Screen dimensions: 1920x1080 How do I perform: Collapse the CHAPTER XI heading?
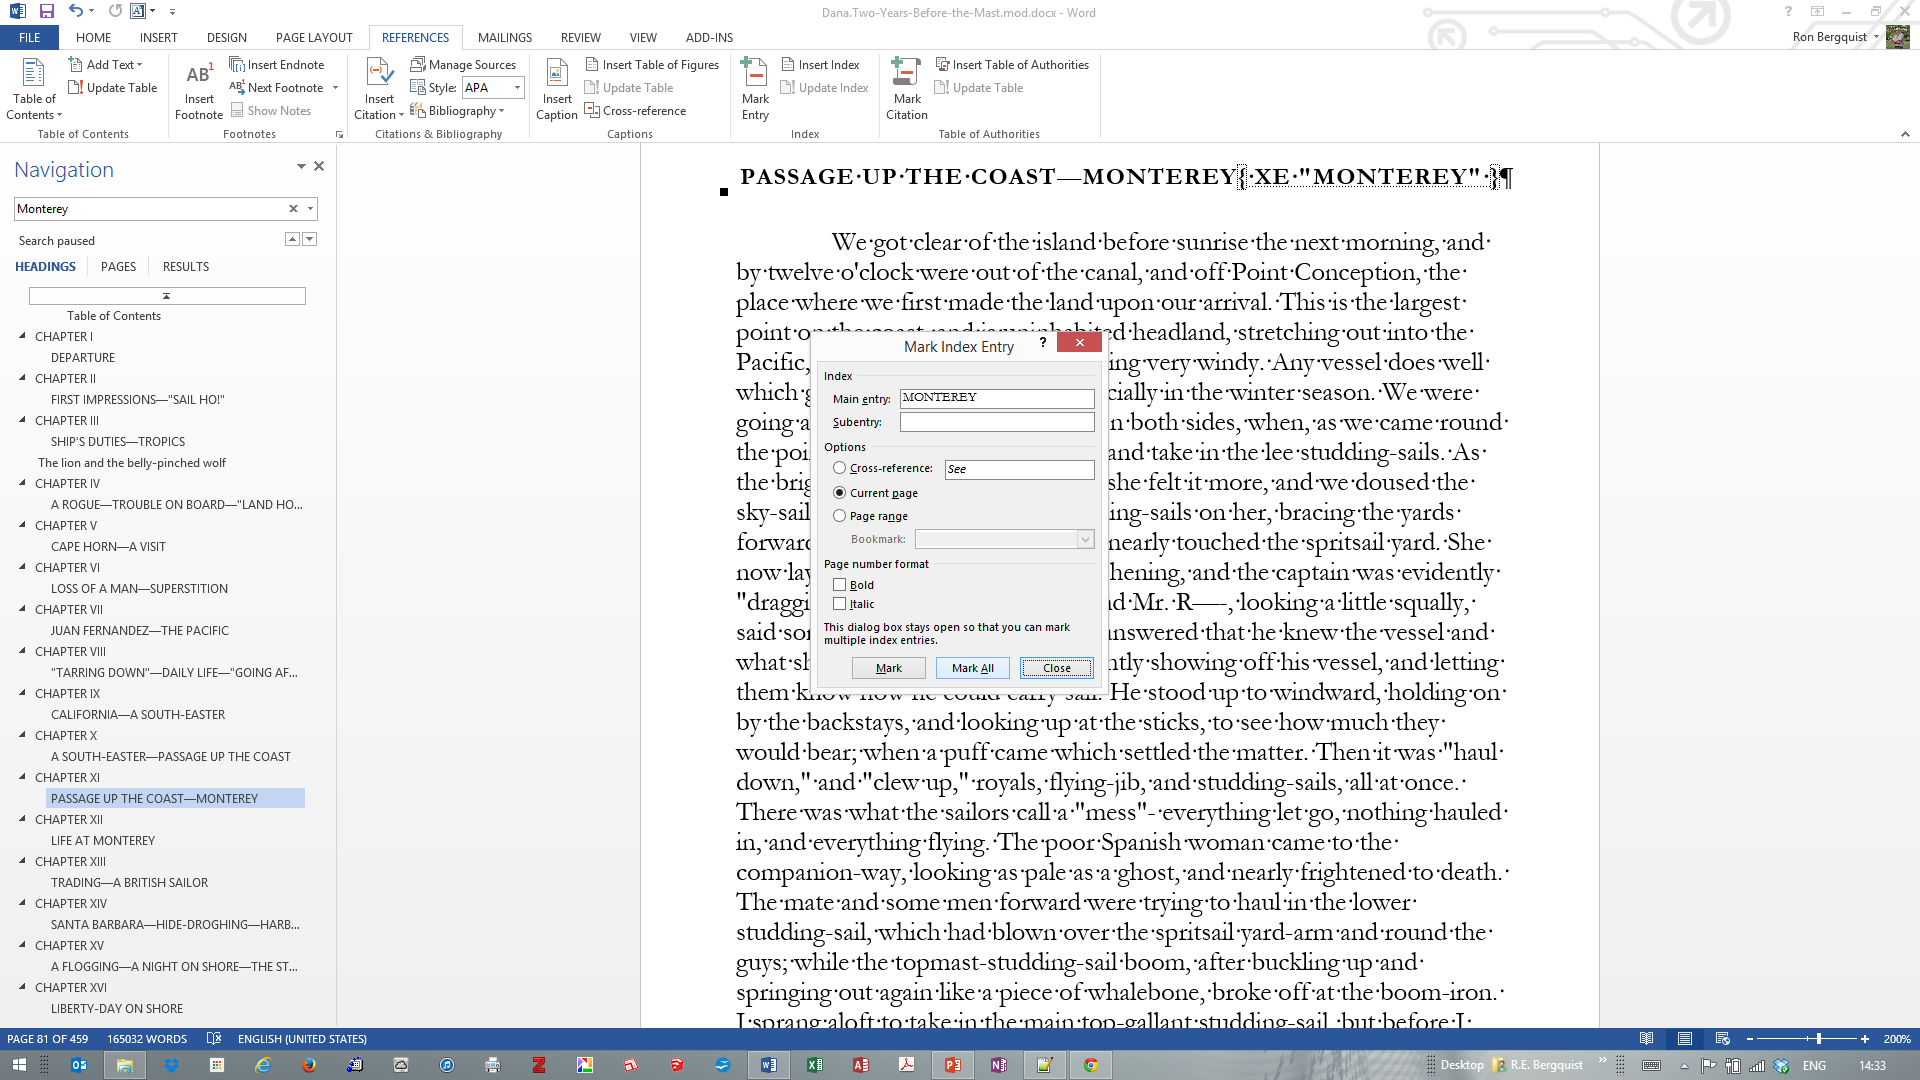click(x=22, y=777)
